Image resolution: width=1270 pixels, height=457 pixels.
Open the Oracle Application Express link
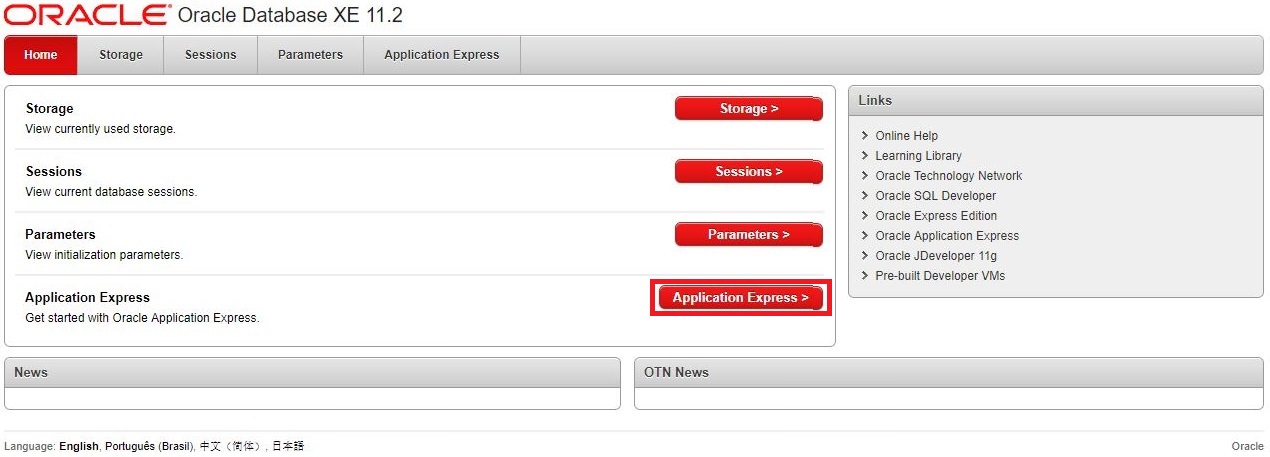947,236
